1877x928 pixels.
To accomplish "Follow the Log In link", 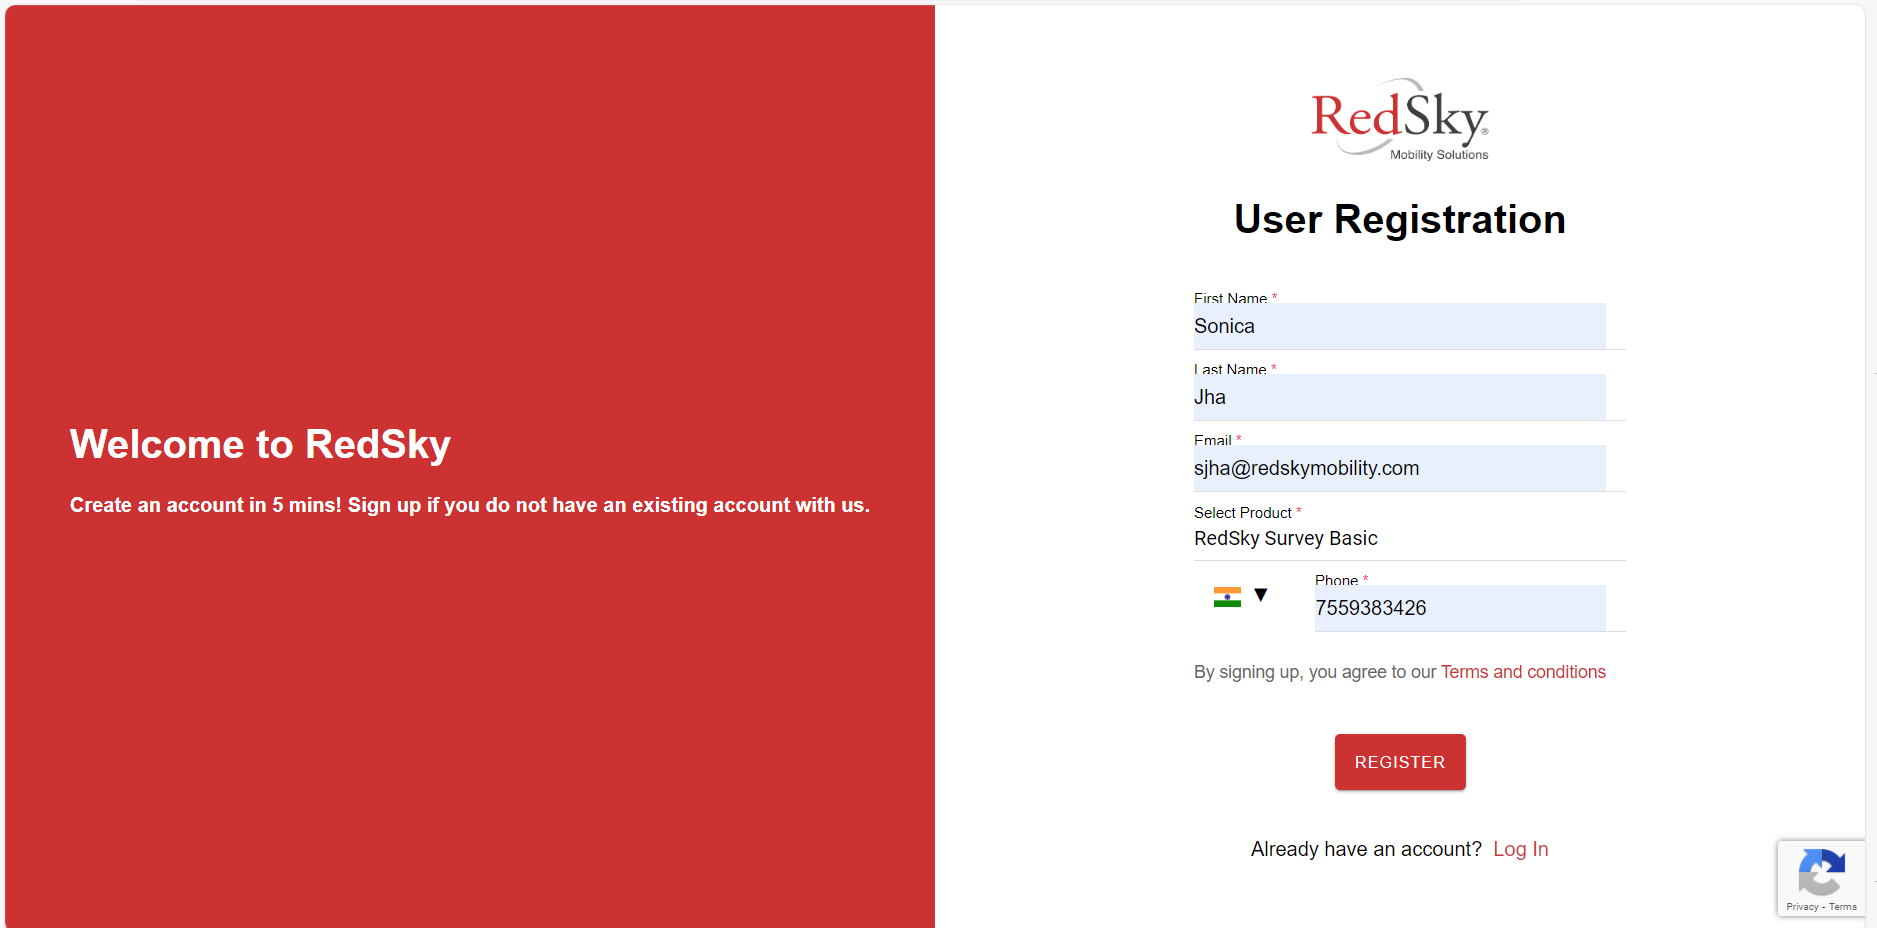I will [x=1520, y=849].
